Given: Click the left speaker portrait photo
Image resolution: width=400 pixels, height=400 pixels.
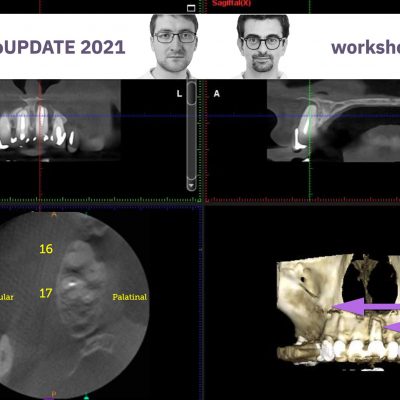Looking at the screenshot, I should point(174,46).
